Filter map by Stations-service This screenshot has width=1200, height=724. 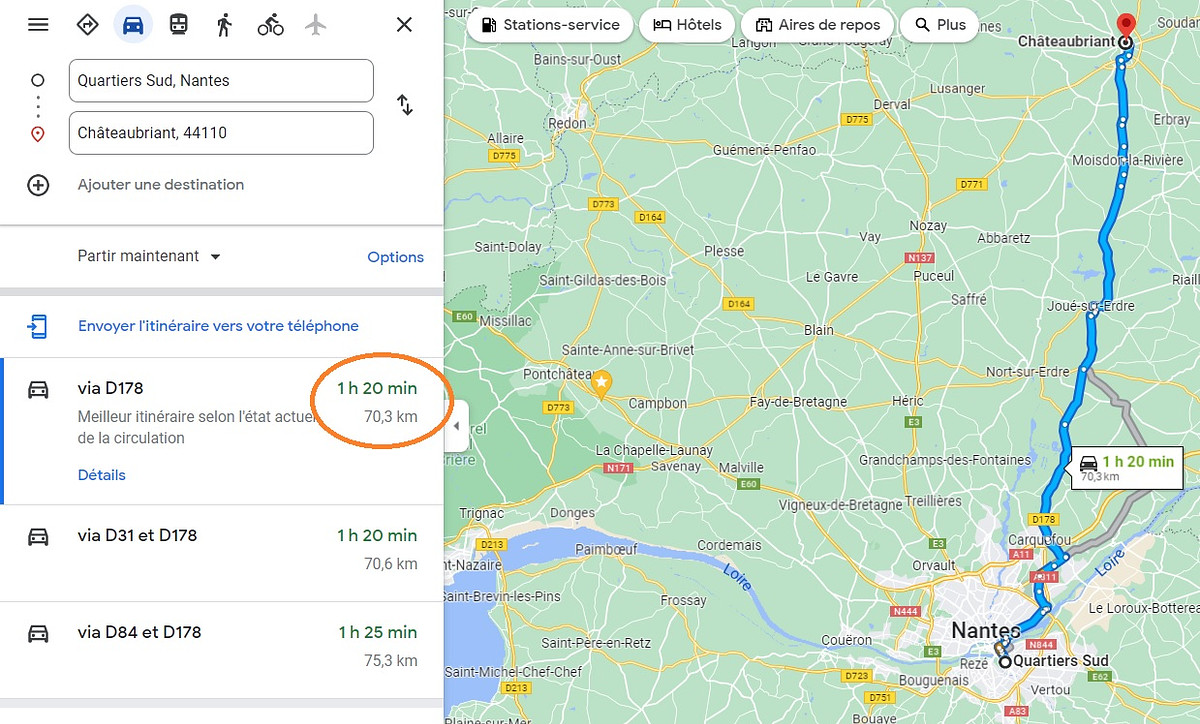click(550, 25)
